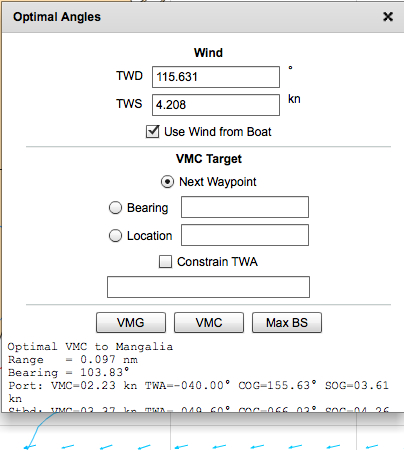
Task: Enable the Constrain TWA checkbox
Action: [165, 262]
